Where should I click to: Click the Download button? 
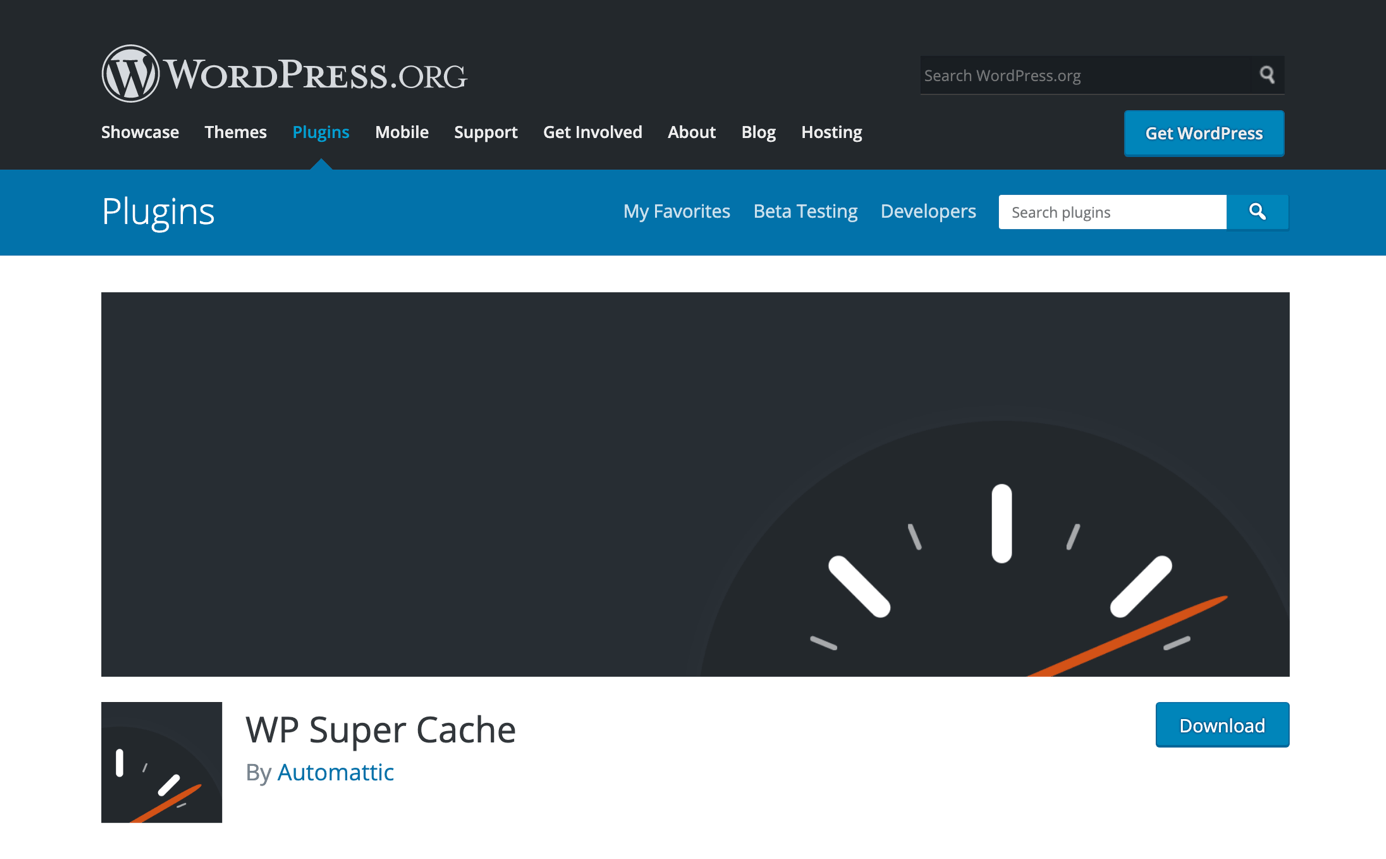1222,725
